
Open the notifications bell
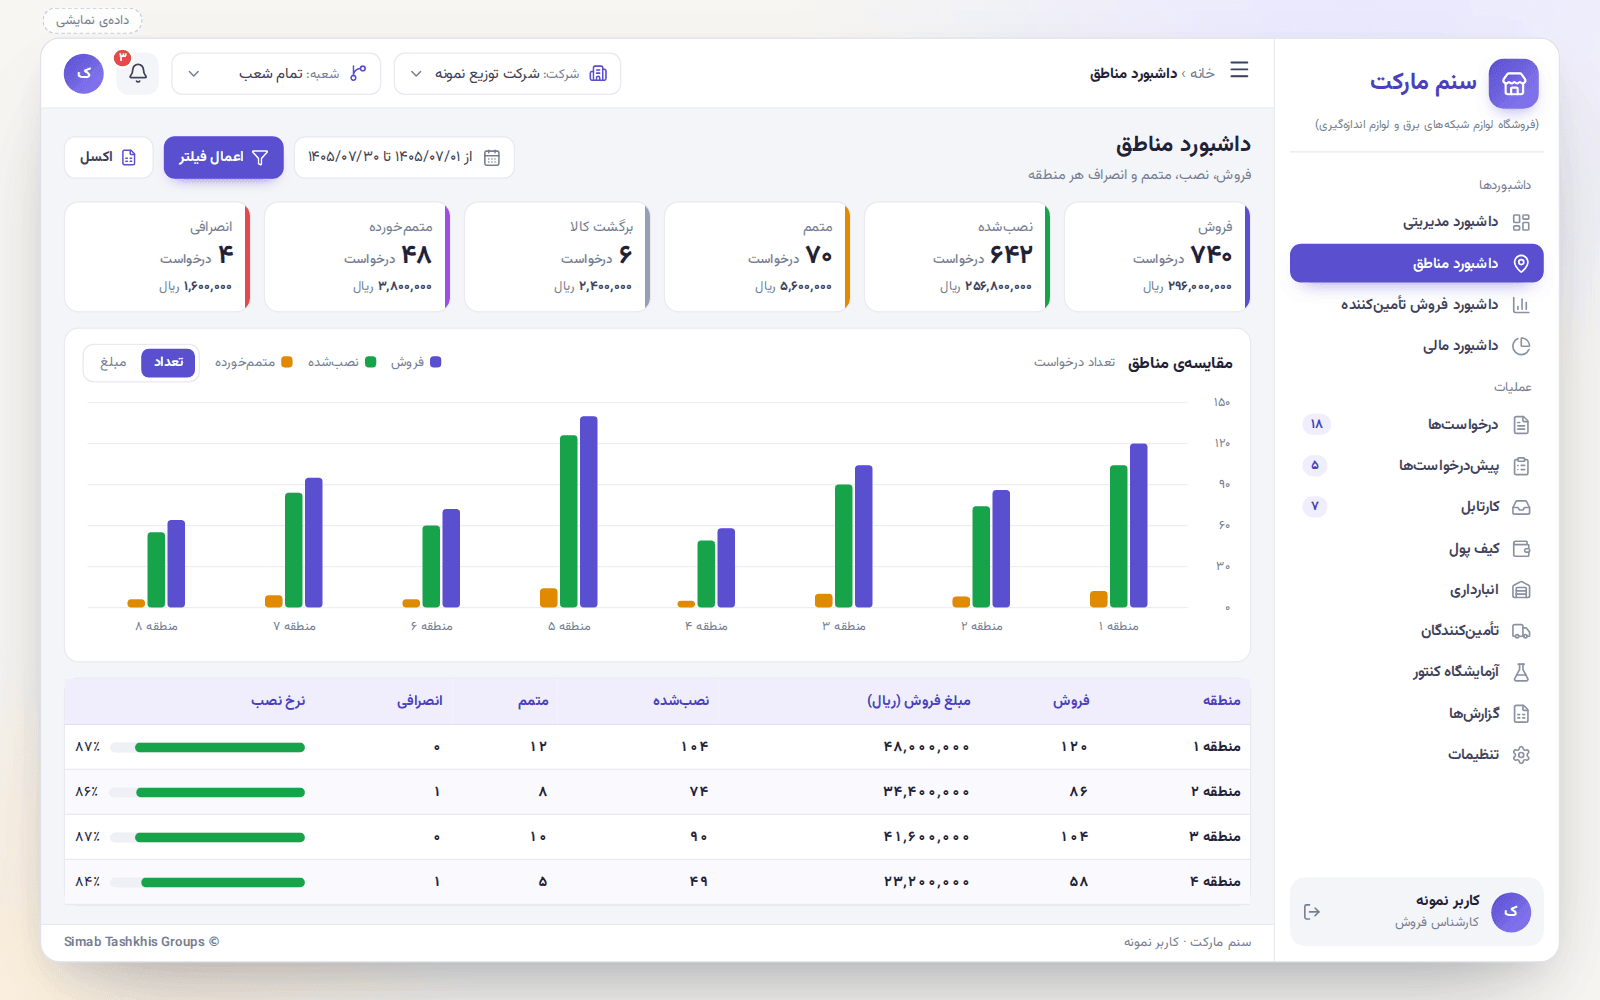click(138, 74)
